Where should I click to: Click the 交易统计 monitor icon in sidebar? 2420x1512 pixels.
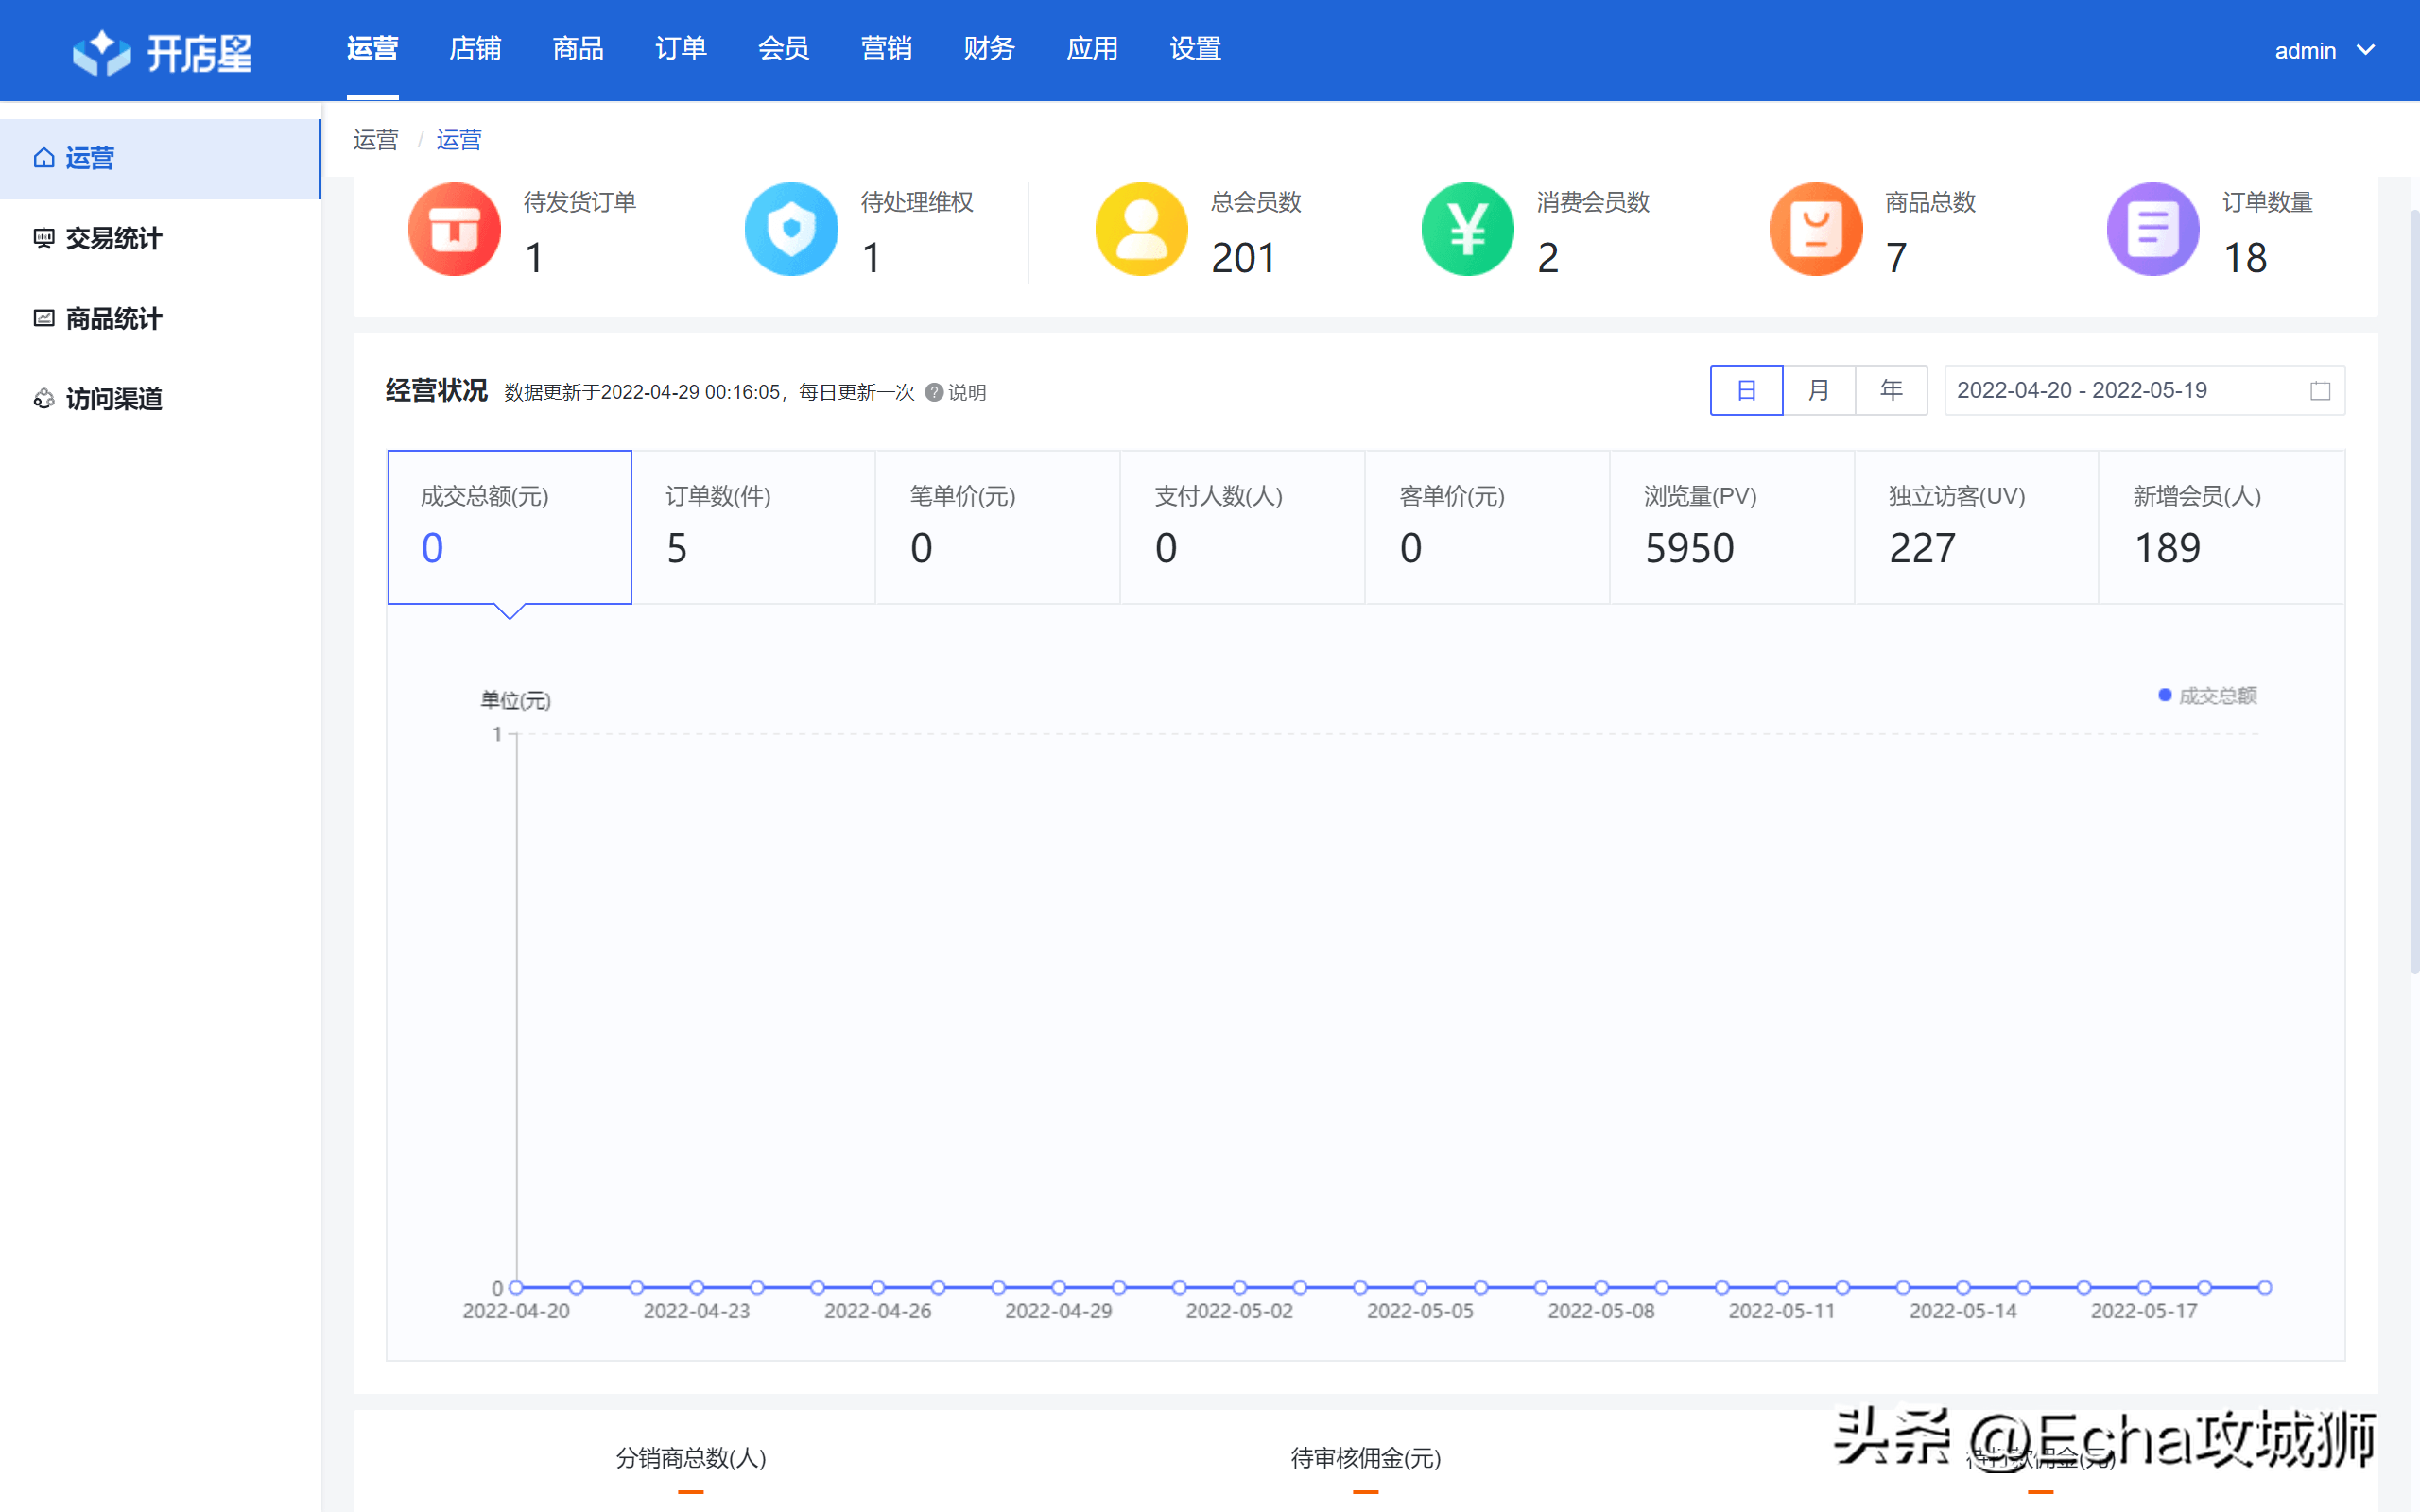tap(44, 238)
